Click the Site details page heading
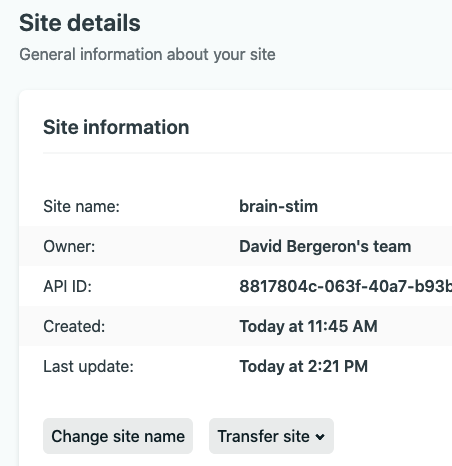 [x=80, y=23]
